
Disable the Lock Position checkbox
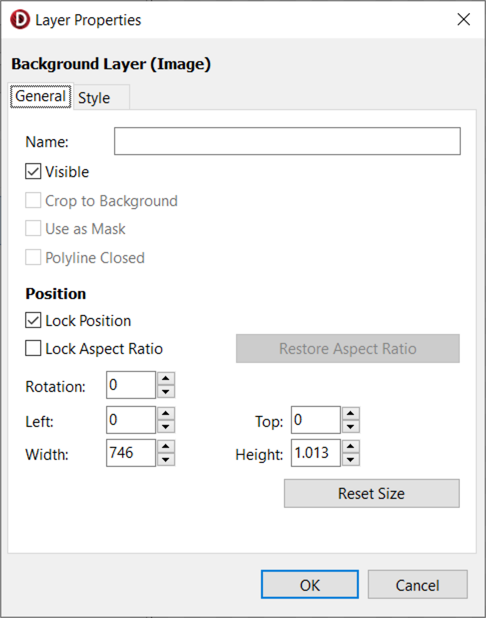(x=33, y=320)
